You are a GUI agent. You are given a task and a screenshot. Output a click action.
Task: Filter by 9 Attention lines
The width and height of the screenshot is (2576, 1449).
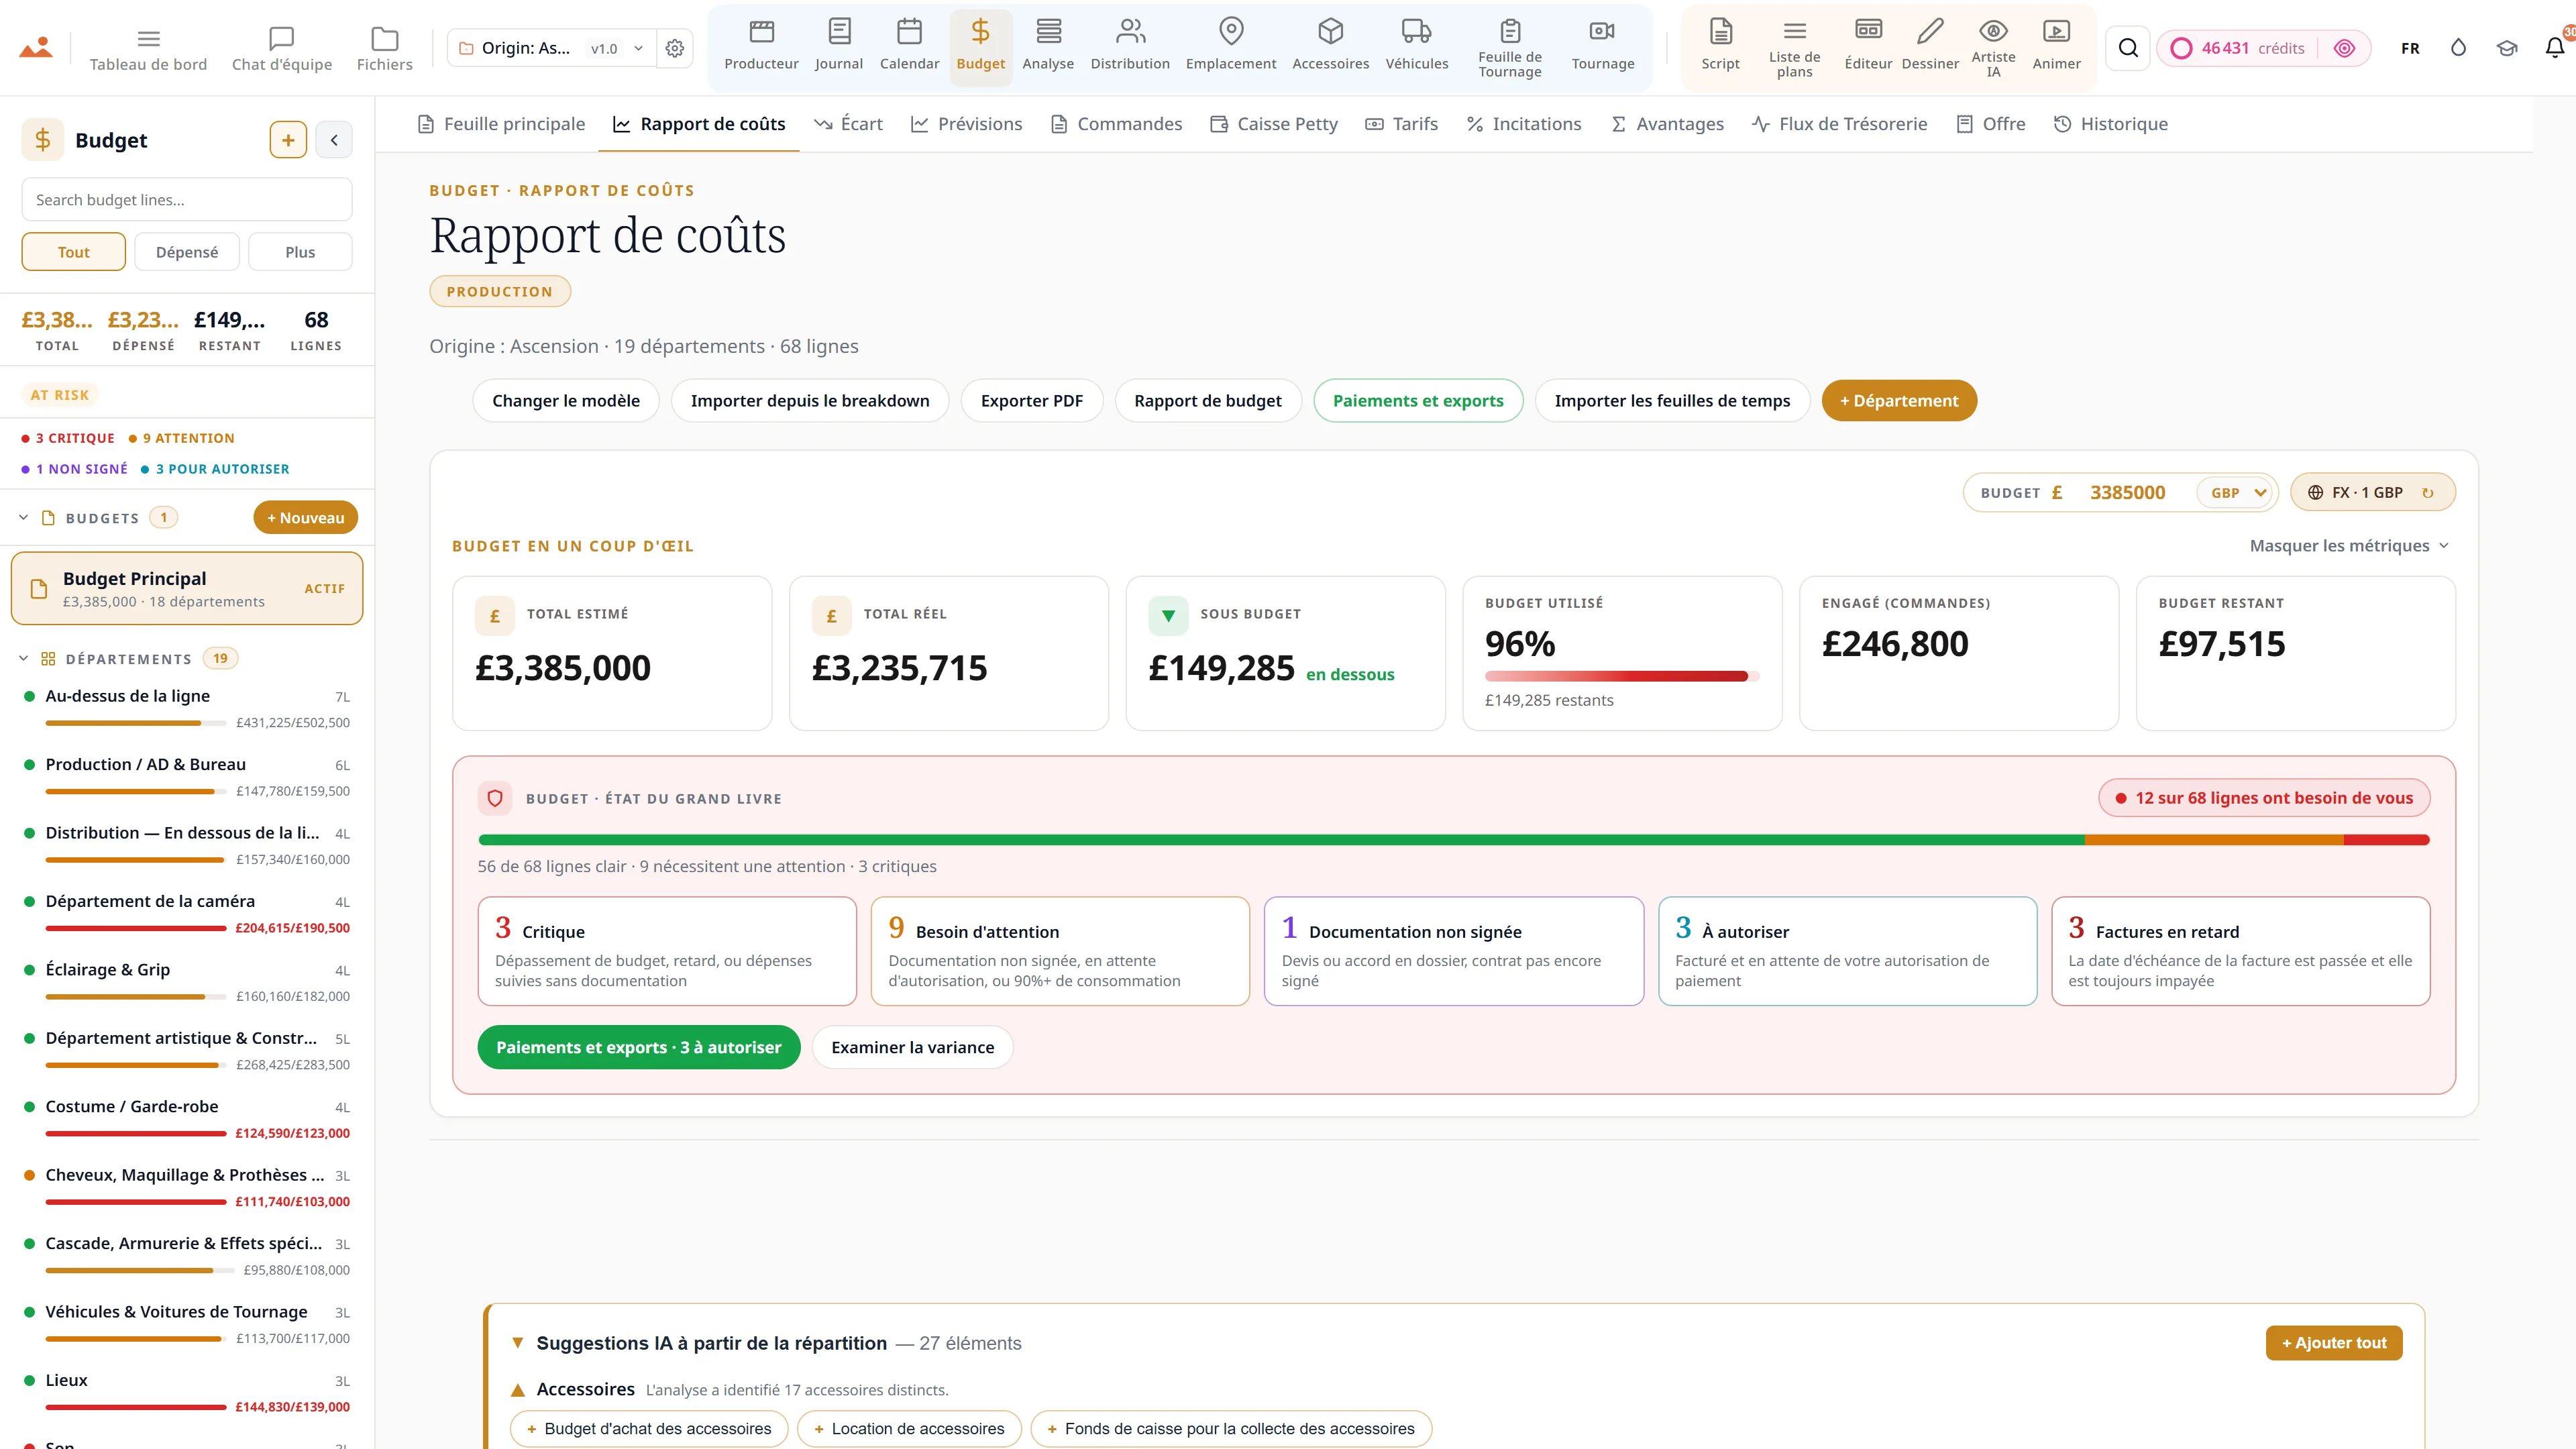[x=181, y=438]
